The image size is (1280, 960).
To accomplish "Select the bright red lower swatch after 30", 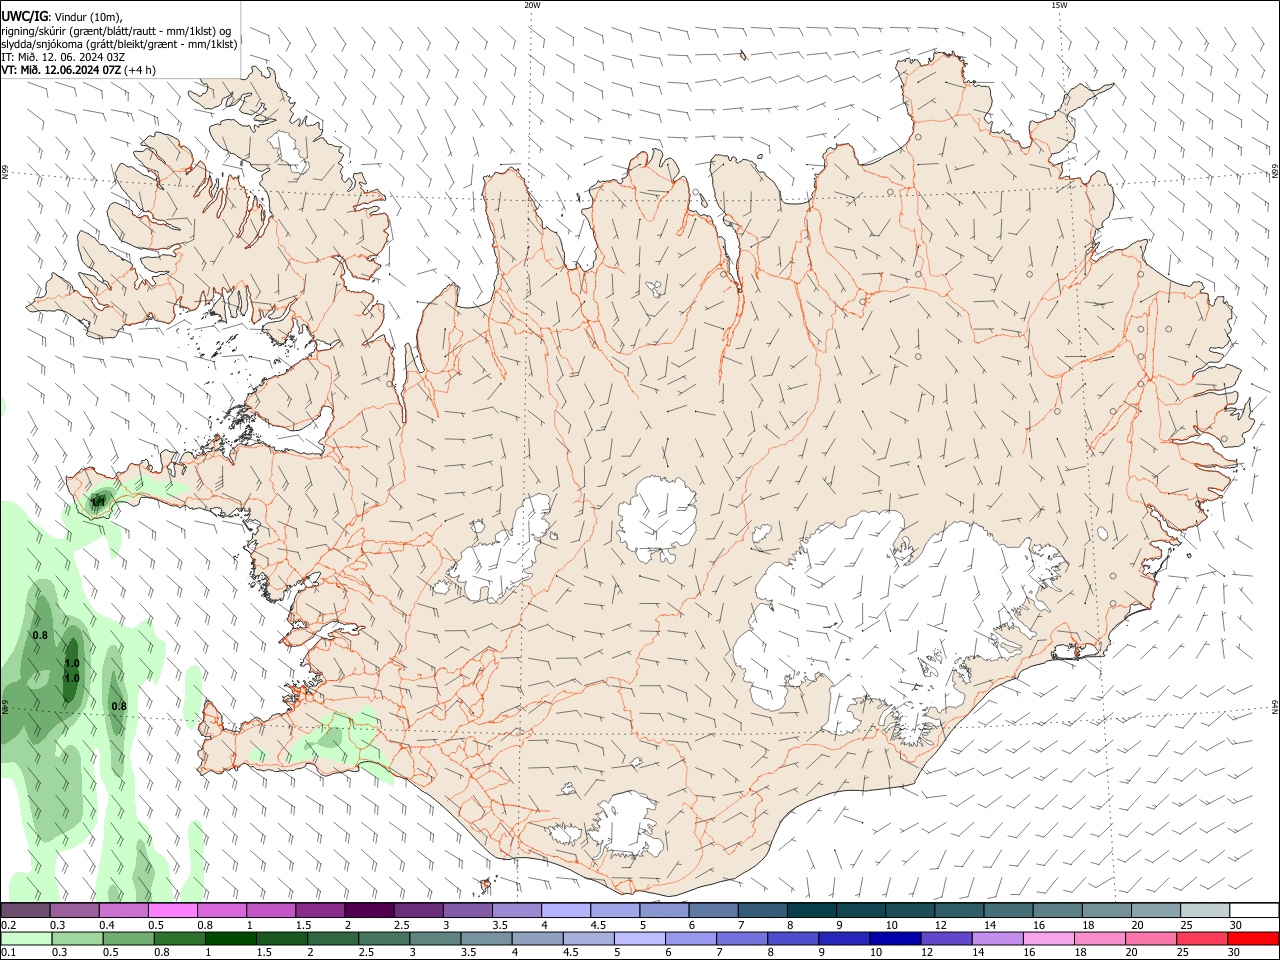I will (1253, 938).
